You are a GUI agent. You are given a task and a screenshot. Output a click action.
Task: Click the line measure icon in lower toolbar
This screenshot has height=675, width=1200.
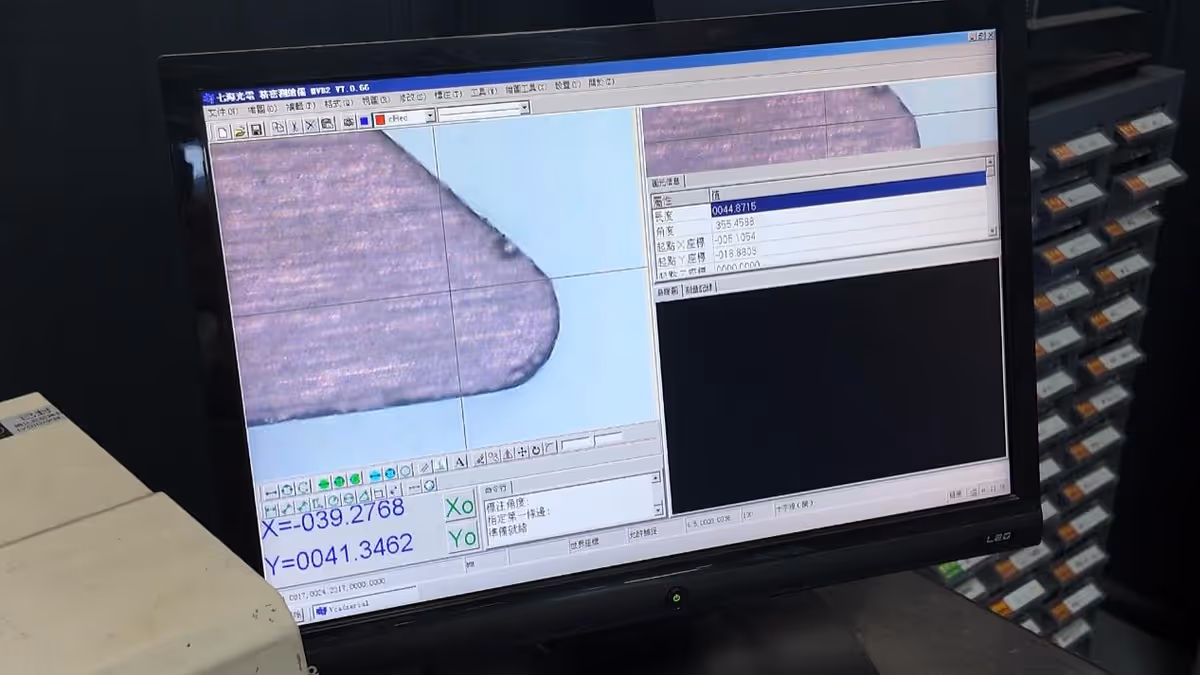point(271,493)
